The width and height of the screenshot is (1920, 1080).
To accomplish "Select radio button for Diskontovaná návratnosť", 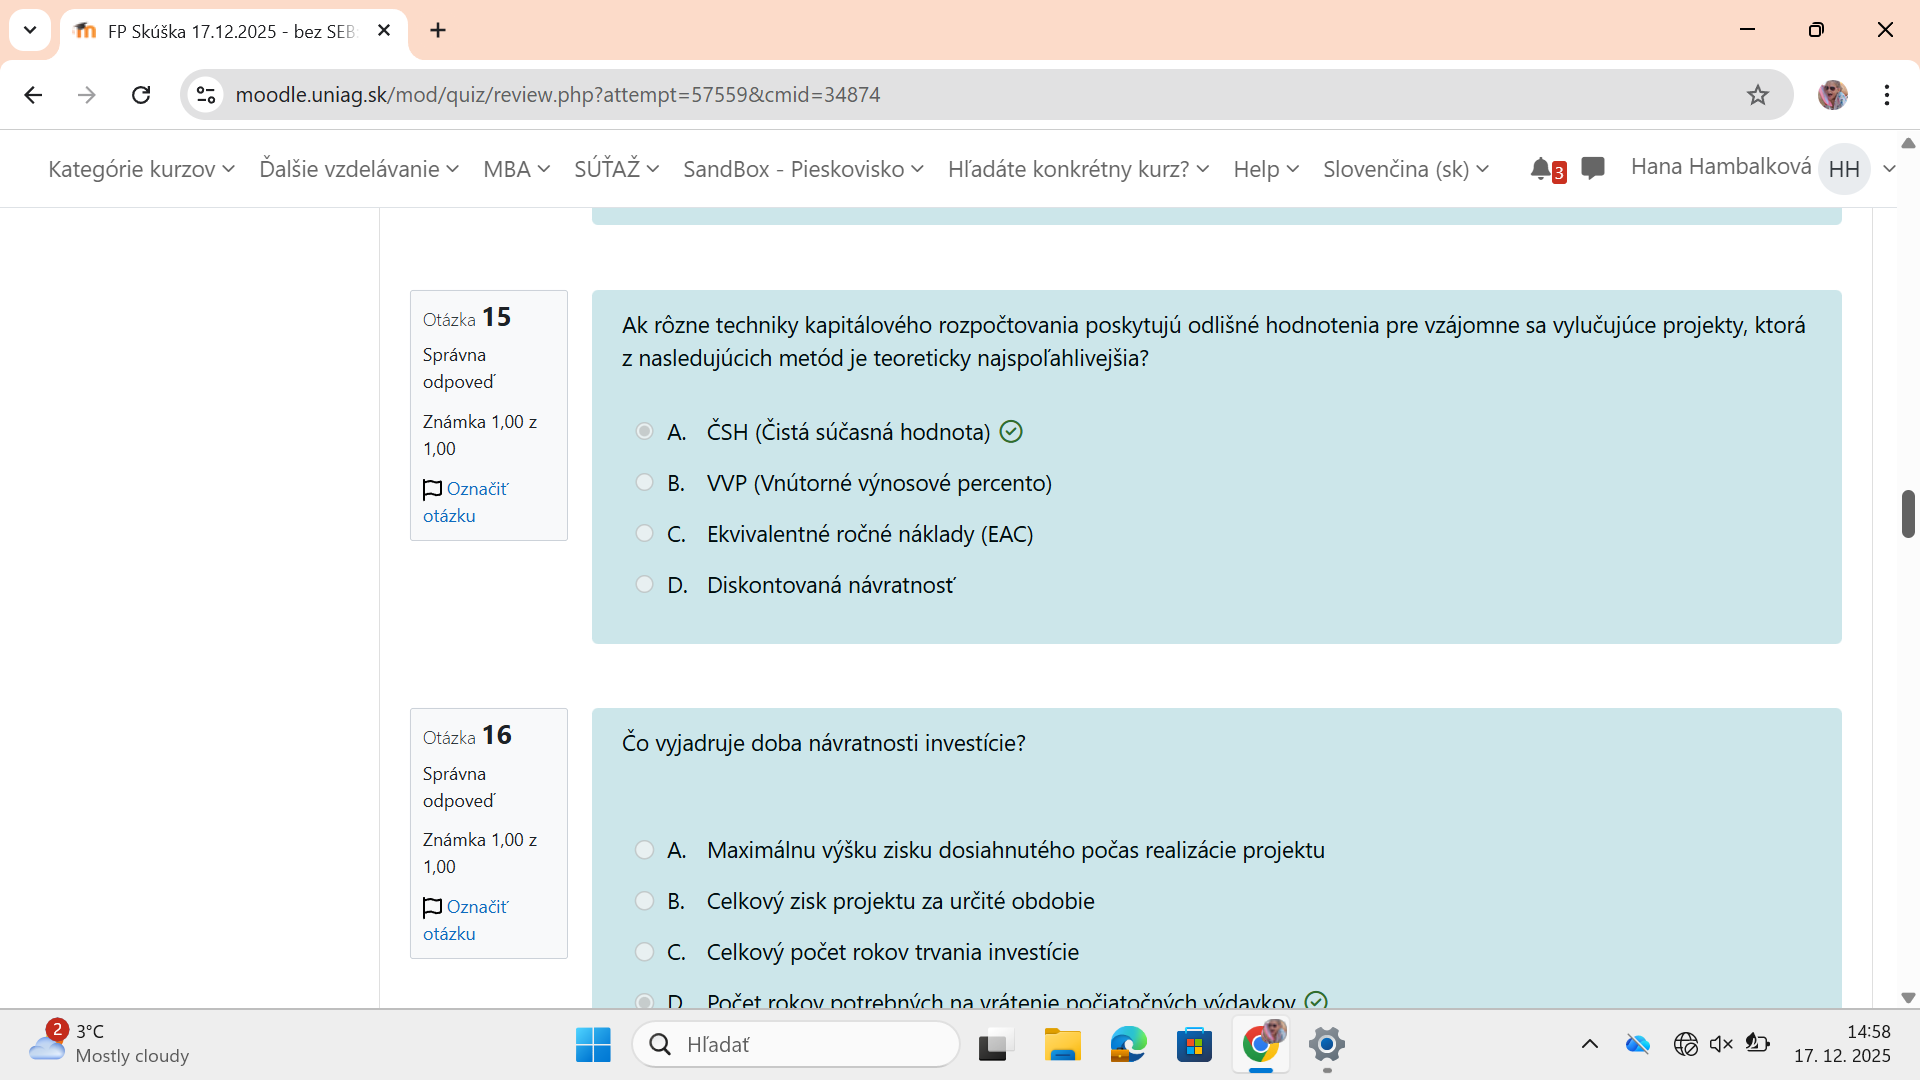I will [x=645, y=585].
